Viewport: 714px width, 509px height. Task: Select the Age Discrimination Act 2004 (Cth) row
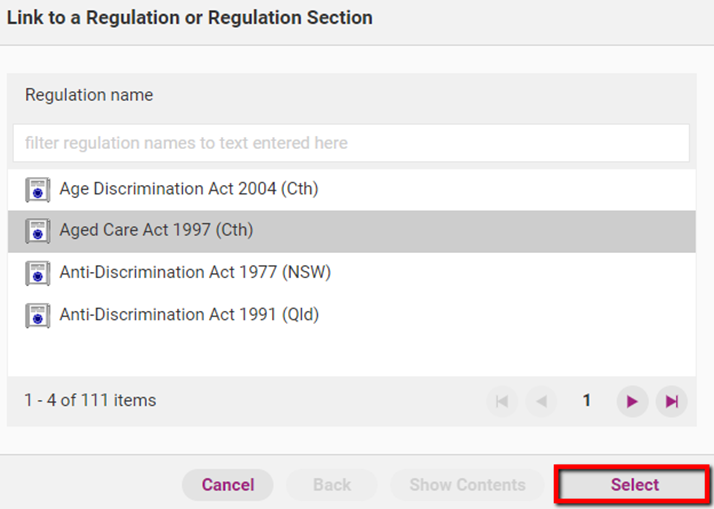(x=189, y=189)
